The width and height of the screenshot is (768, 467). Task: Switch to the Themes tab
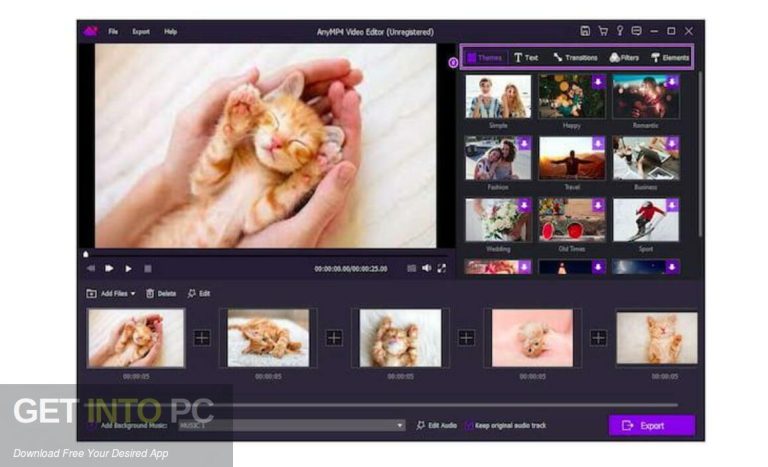pyautogui.click(x=484, y=58)
